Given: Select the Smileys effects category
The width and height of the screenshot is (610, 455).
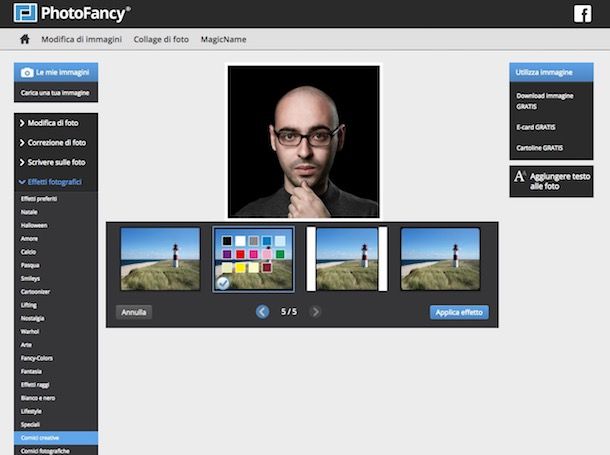Looking at the screenshot, I should 30,278.
